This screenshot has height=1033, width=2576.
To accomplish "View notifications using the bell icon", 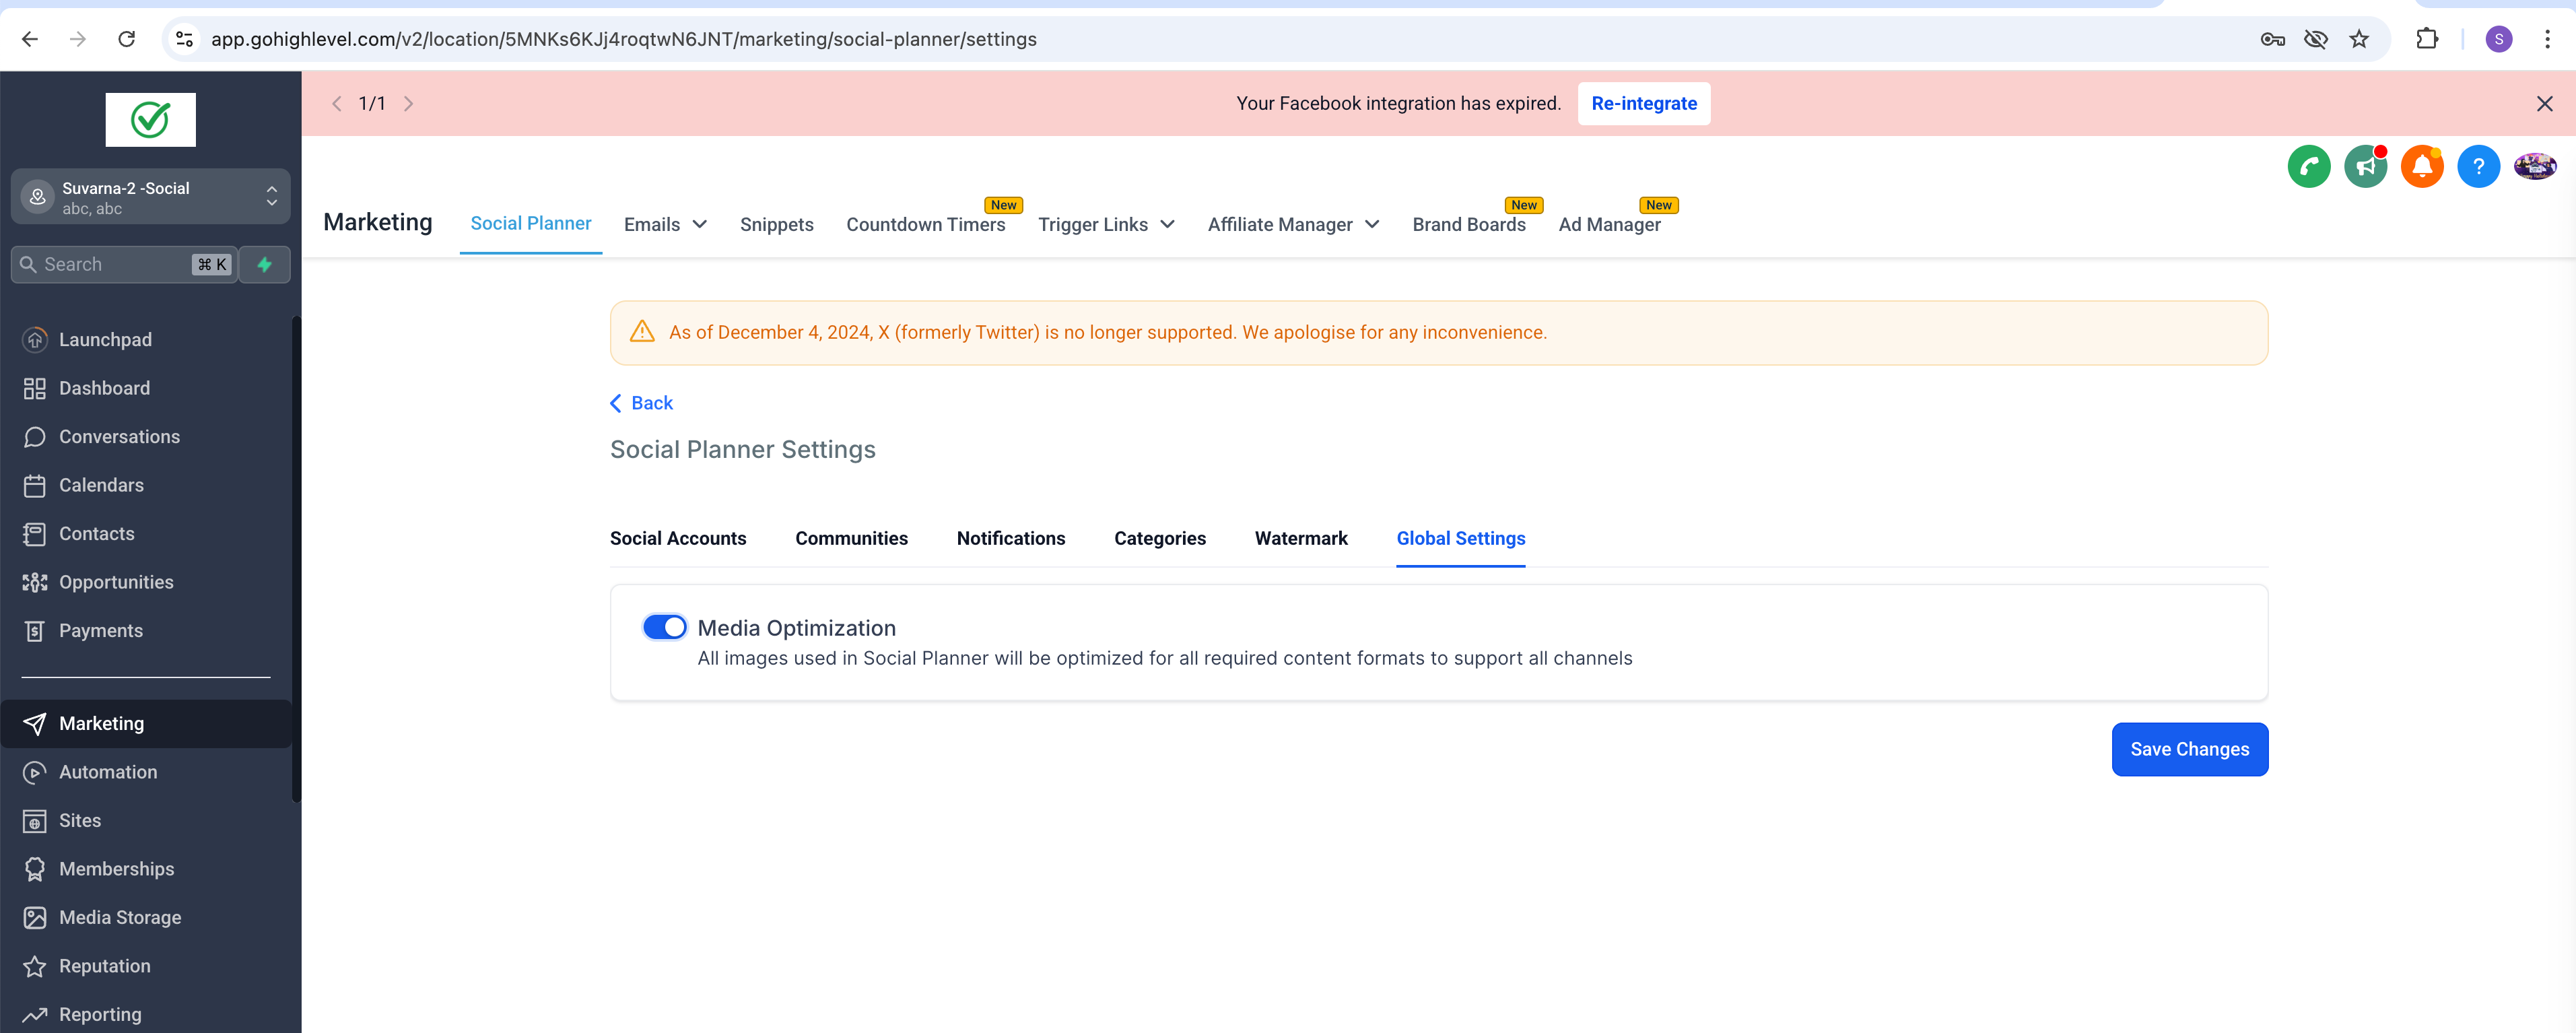I will click(x=2421, y=166).
